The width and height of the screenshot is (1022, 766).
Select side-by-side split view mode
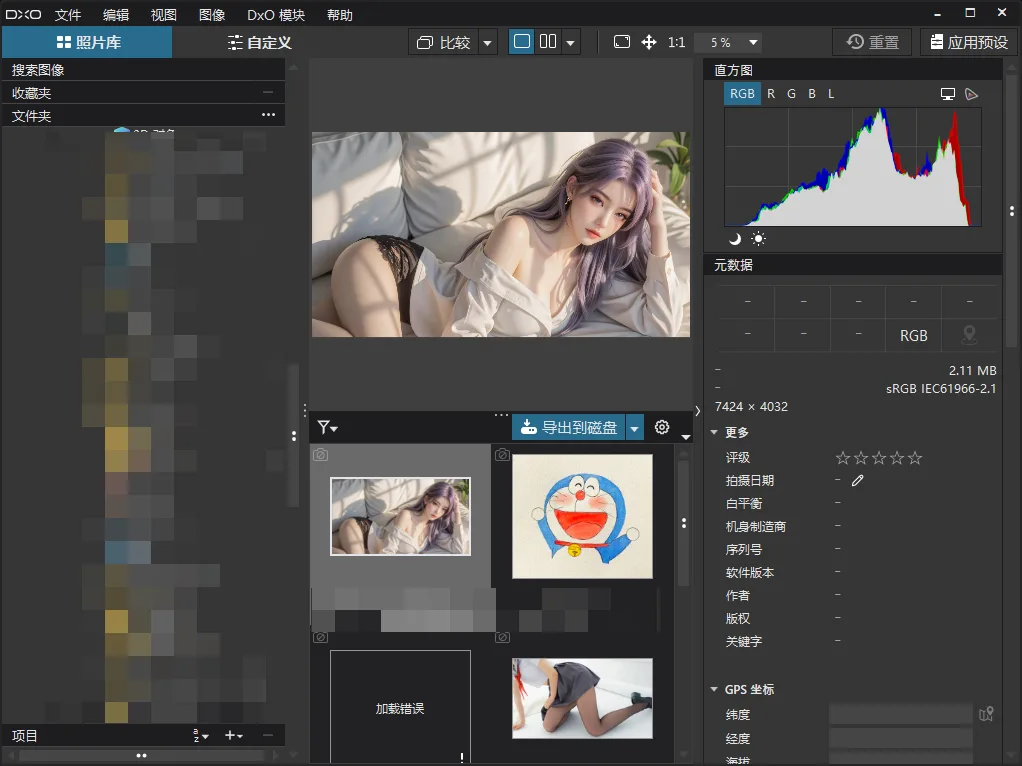pos(548,42)
